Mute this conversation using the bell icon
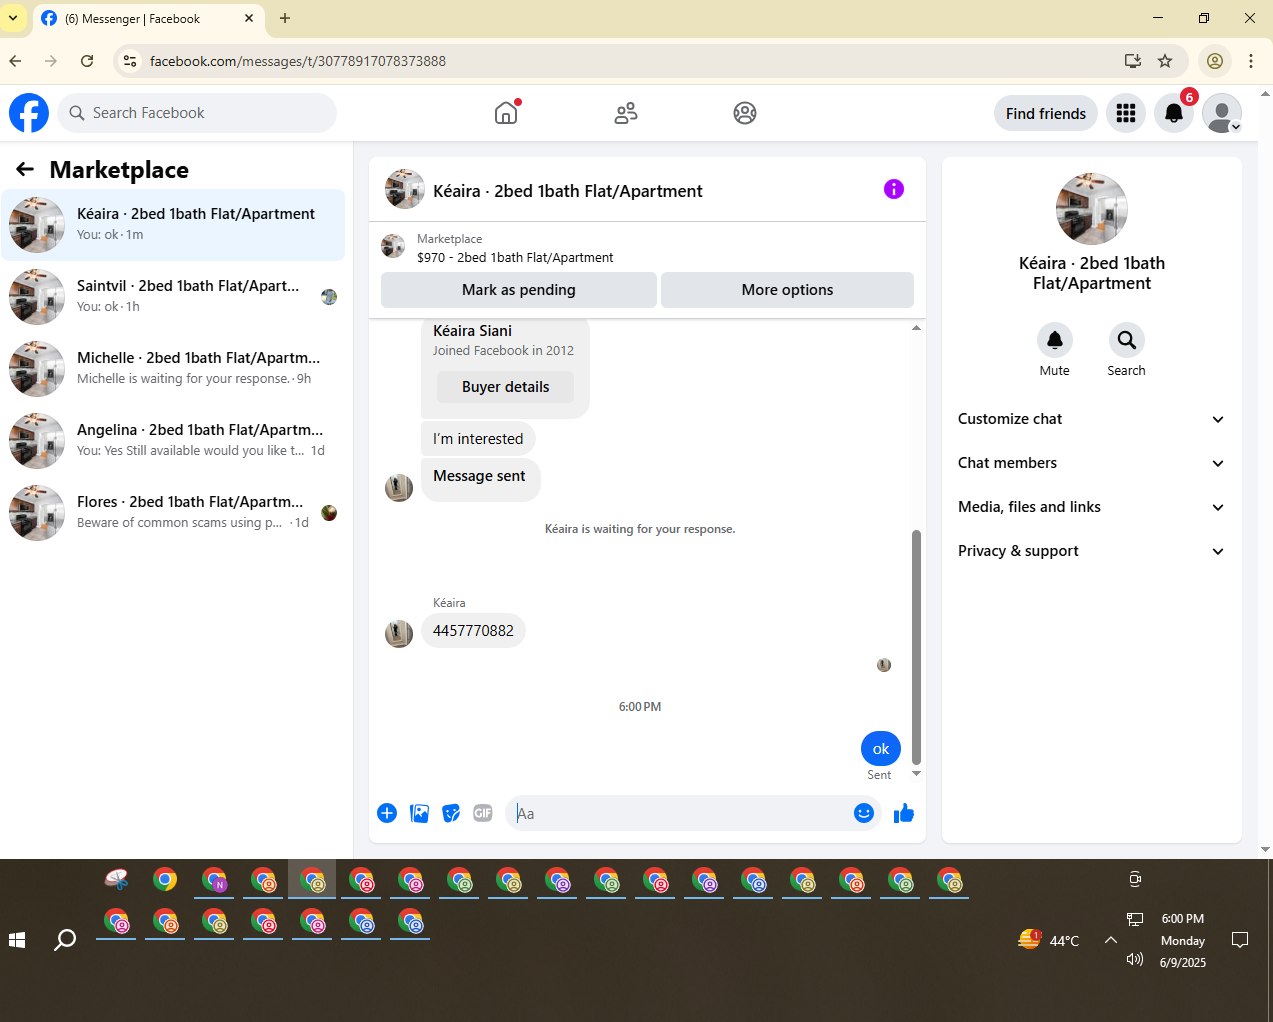This screenshot has height=1022, width=1273. coord(1054,340)
